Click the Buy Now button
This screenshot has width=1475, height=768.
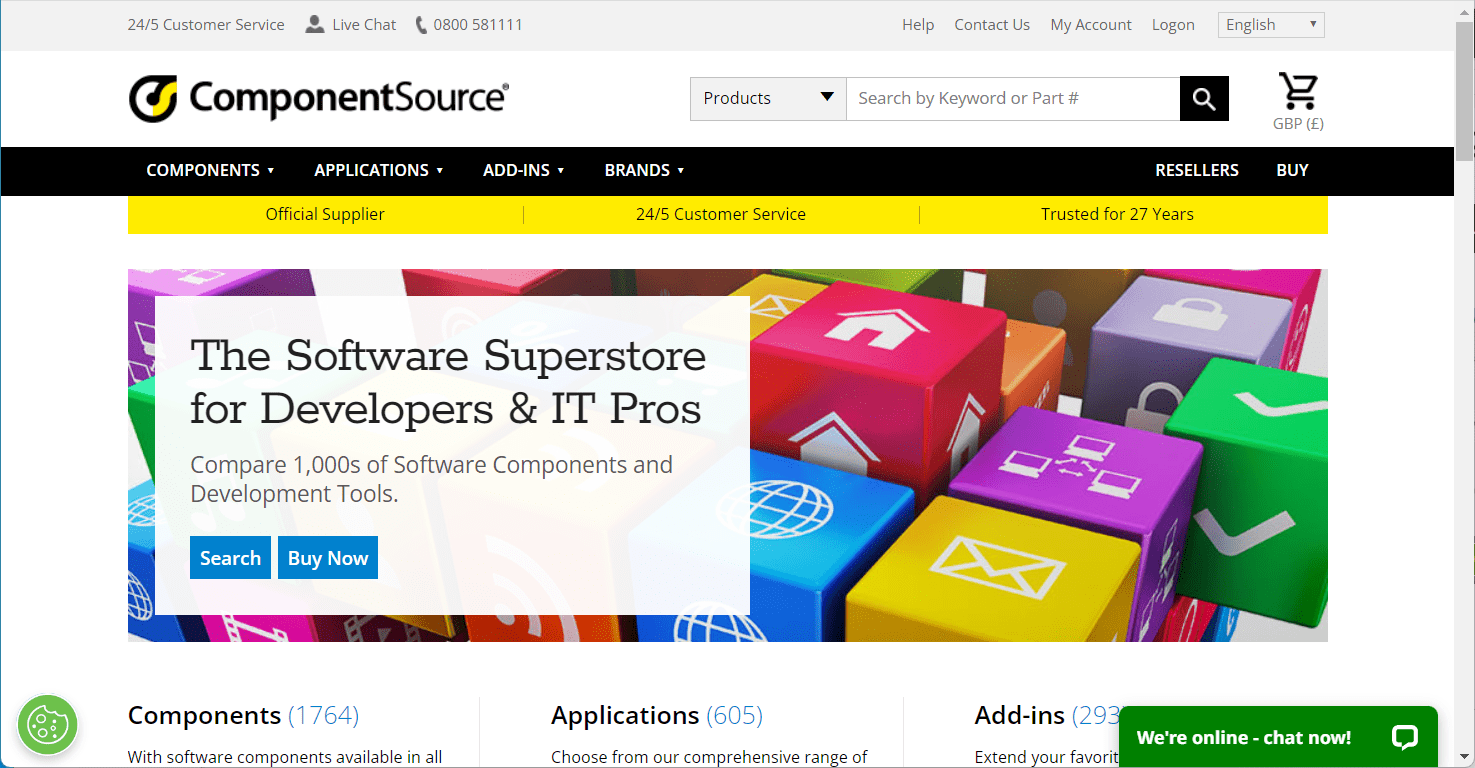point(327,557)
